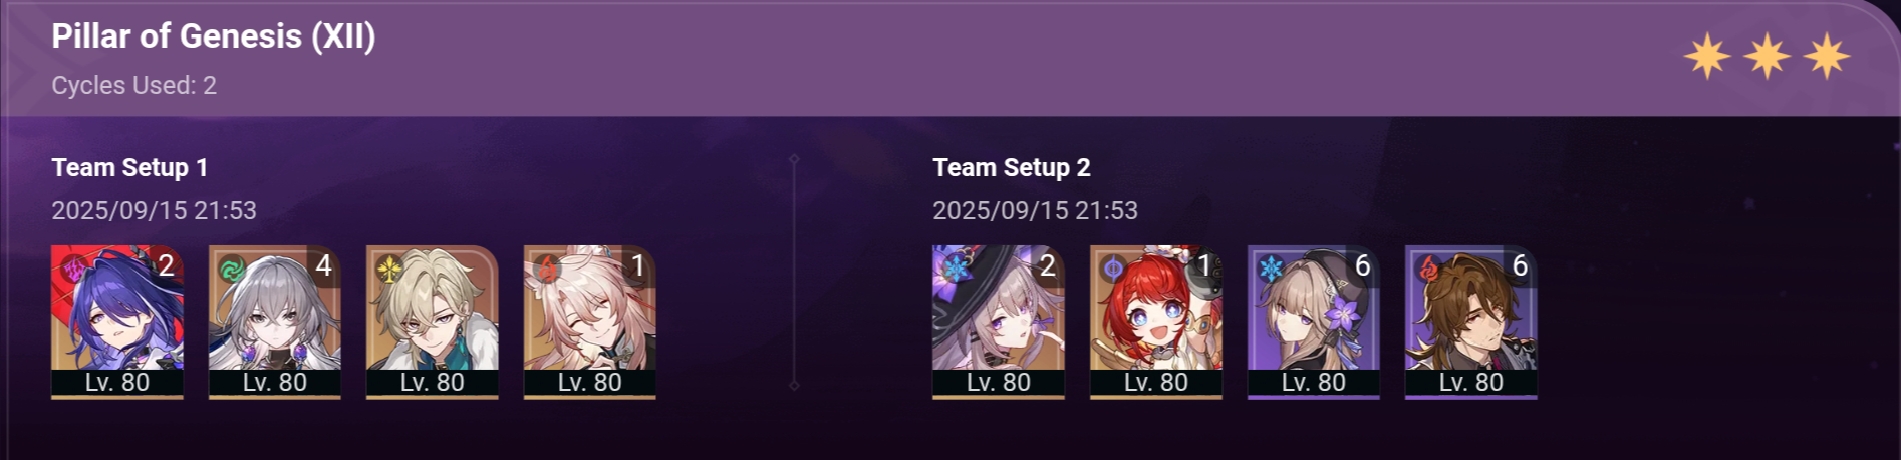The width and height of the screenshot is (1901, 460).
Task: Click the third gold star rating icon
Action: (1827, 56)
